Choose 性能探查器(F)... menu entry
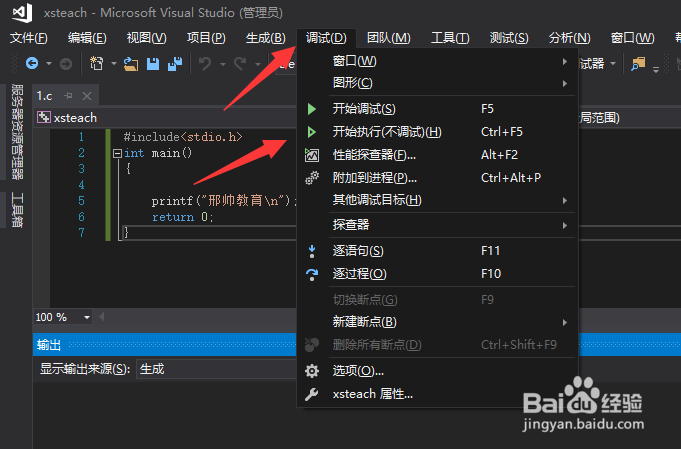 coord(437,155)
